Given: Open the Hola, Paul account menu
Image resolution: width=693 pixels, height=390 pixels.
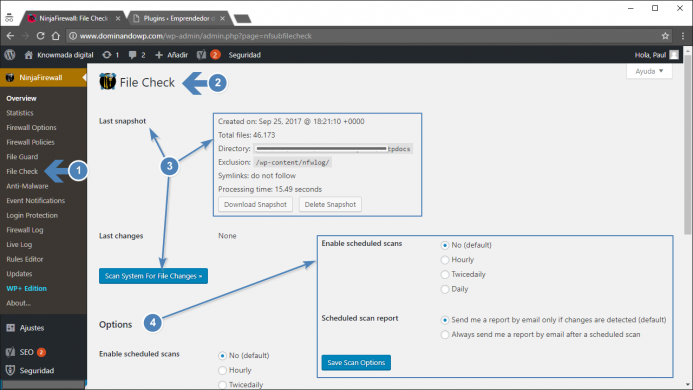Looking at the screenshot, I should click(650, 55).
